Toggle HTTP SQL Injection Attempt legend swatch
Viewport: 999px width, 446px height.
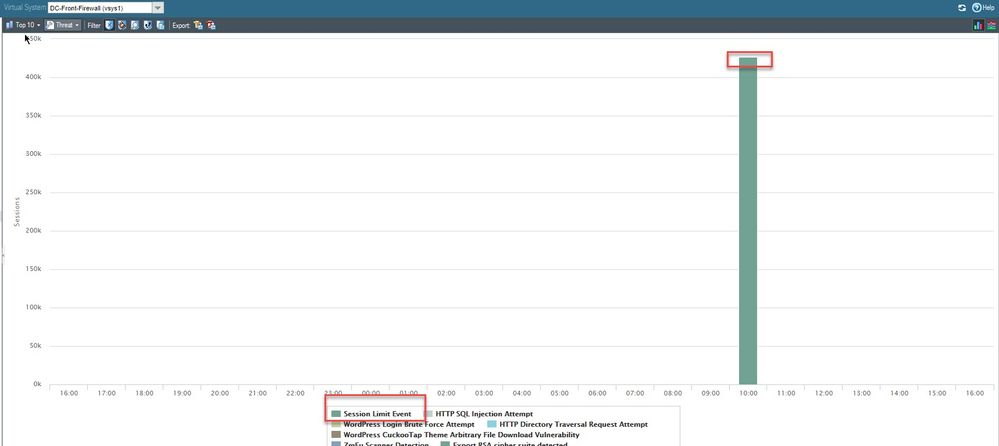pos(428,414)
